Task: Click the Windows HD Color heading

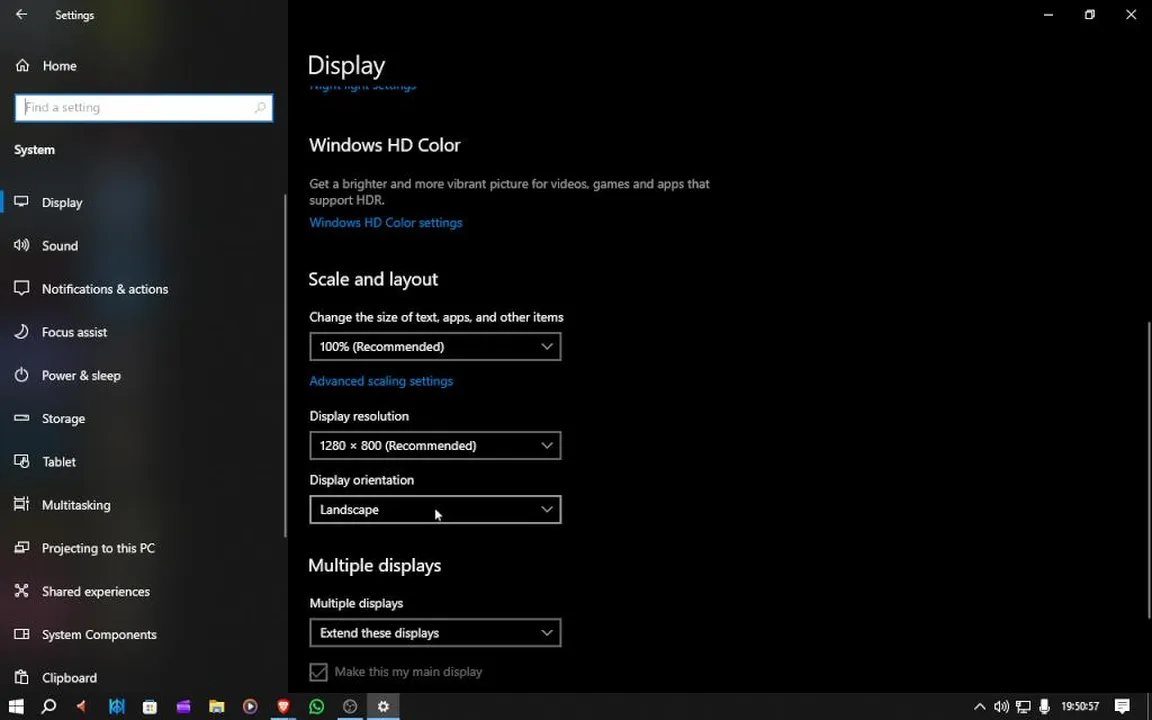Action: (385, 145)
